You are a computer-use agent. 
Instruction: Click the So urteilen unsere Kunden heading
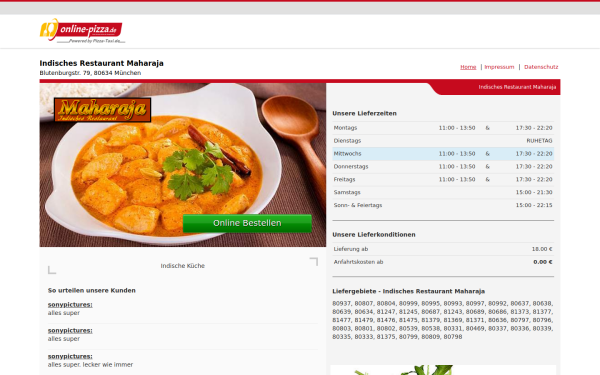pos(92,290)
